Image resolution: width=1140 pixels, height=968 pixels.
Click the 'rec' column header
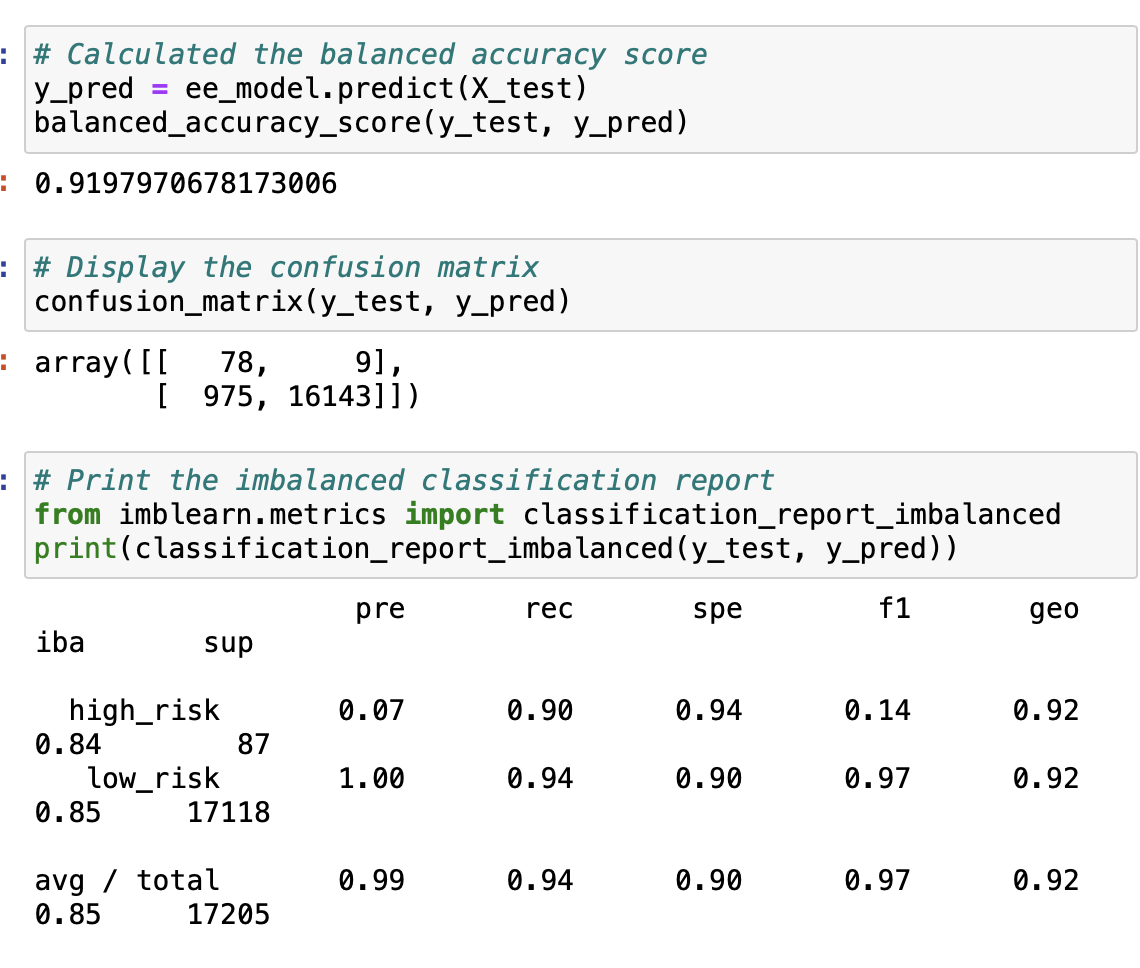pyautogui.click(x=549, y=609)
